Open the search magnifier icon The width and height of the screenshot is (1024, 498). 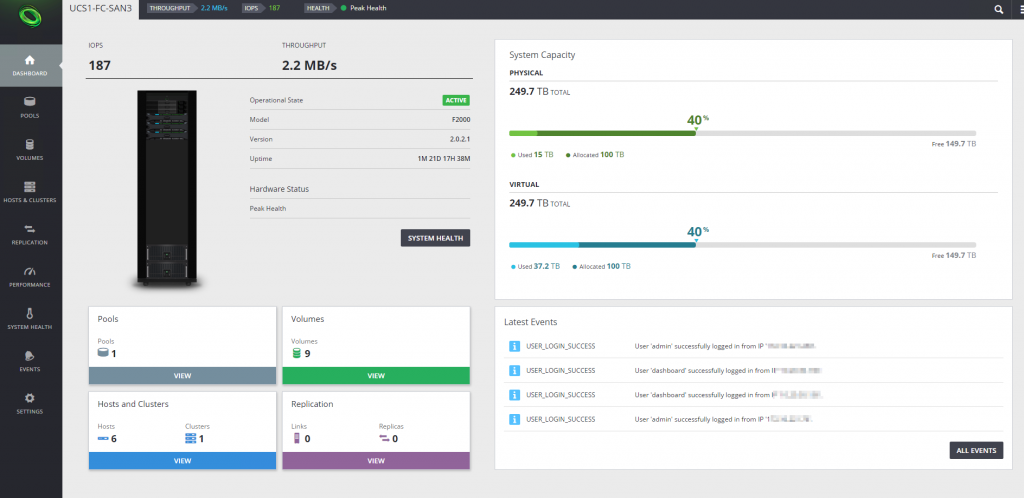(x=999, y=9)
